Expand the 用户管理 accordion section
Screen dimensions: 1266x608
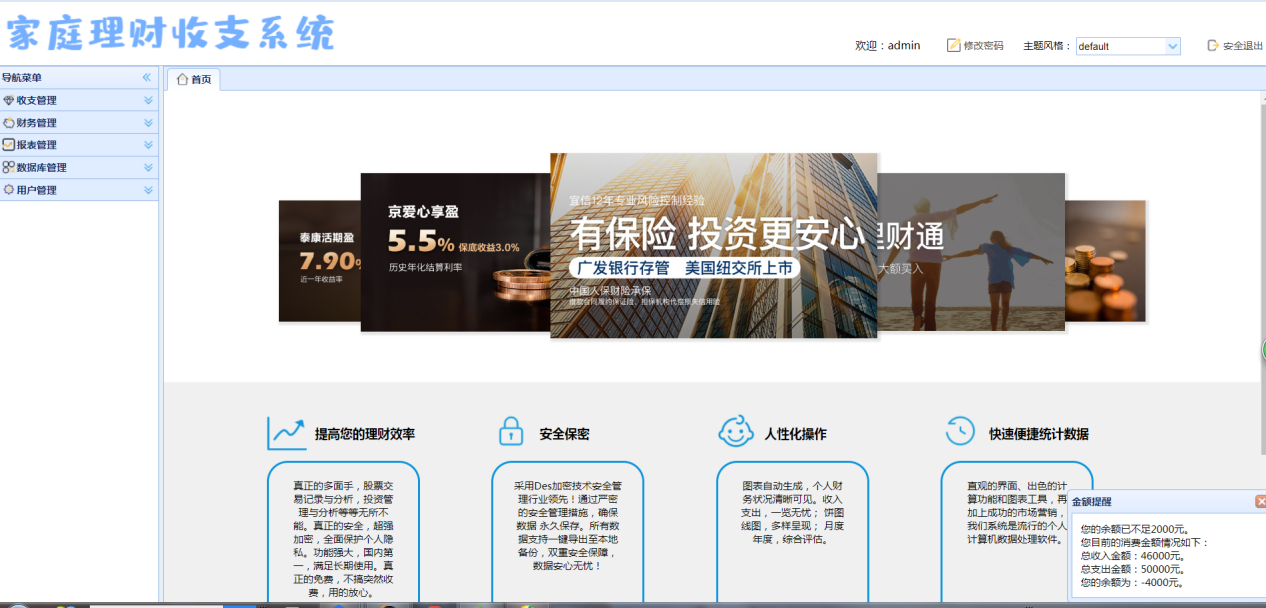click(148, 190)
